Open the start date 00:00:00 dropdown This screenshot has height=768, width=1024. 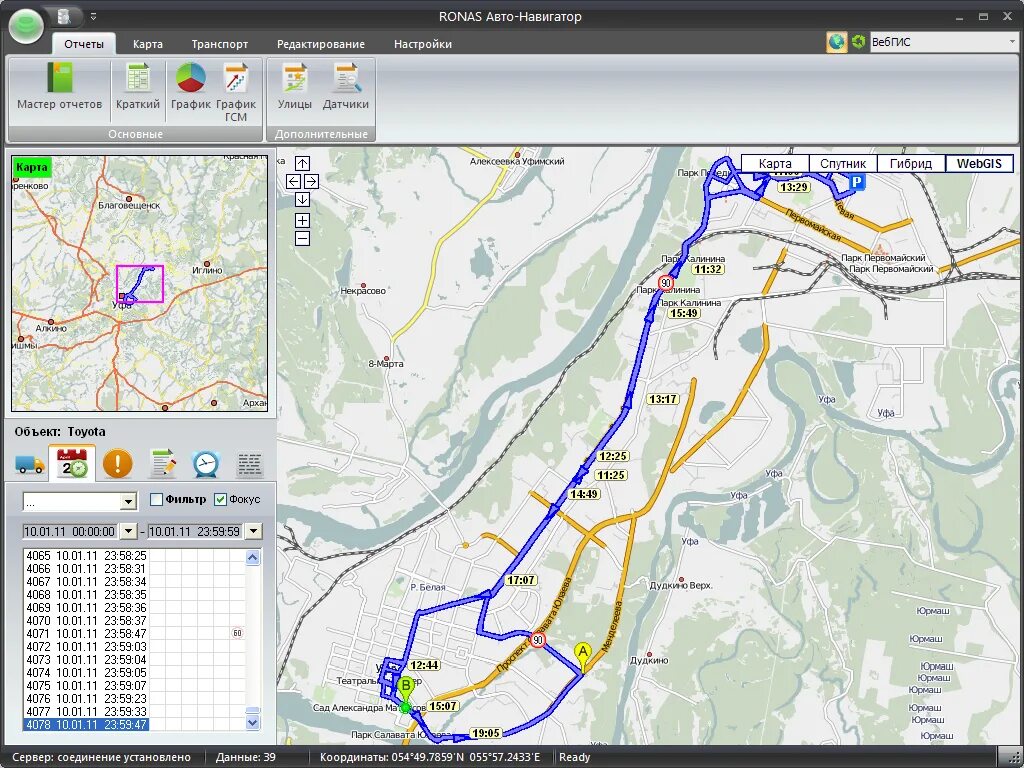coord(128,531)
